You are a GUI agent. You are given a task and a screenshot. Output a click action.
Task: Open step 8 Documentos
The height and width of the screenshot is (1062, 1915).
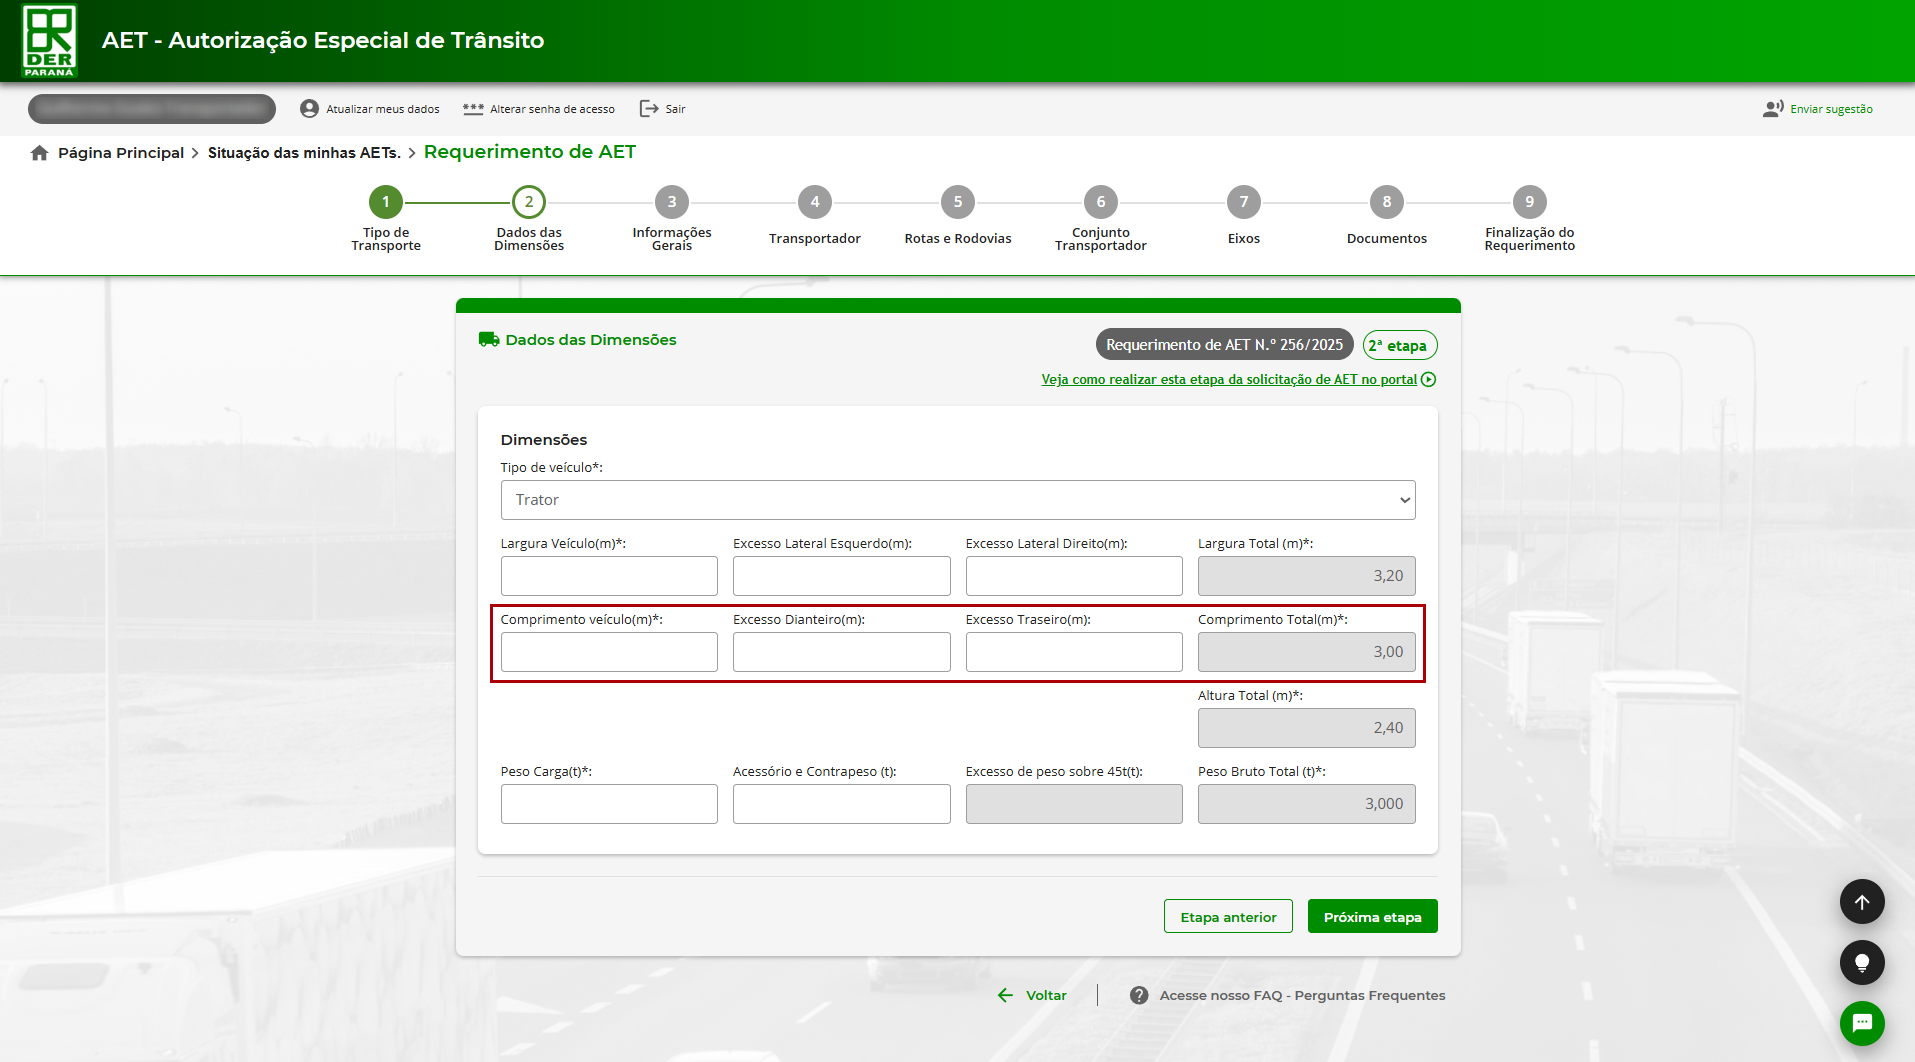[1387, 216]
